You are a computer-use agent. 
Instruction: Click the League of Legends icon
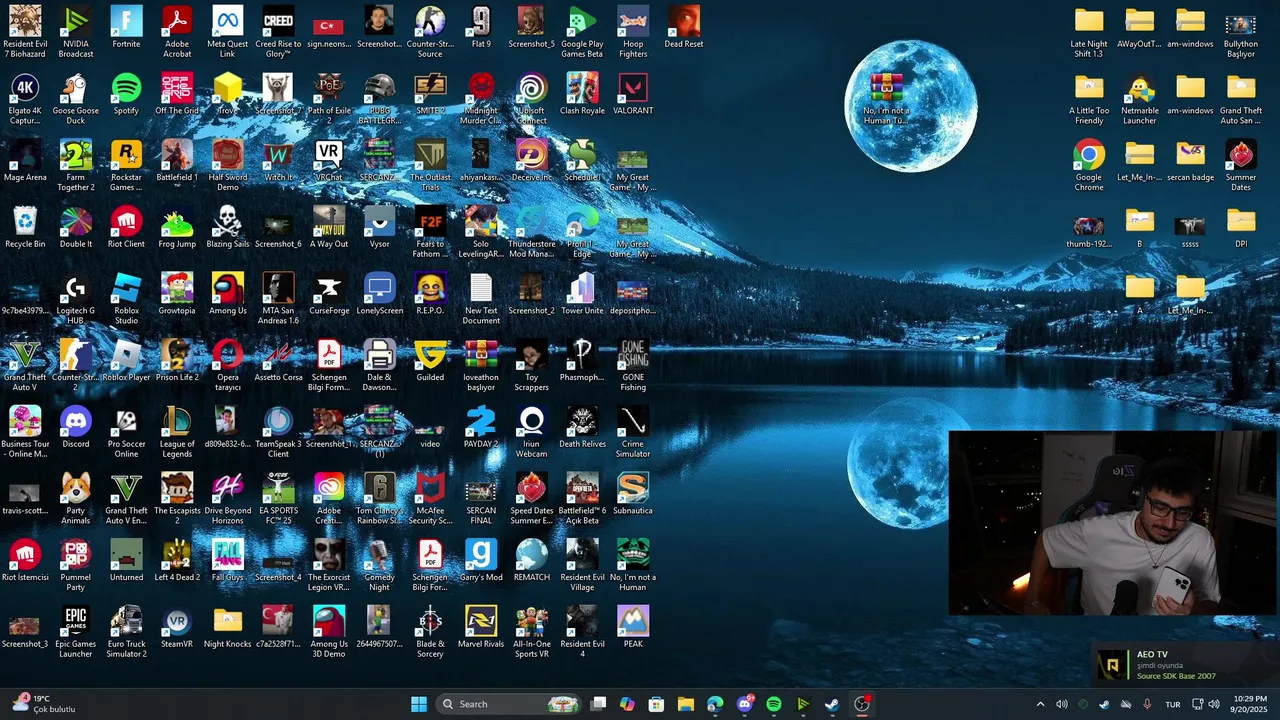click(177, 433)
